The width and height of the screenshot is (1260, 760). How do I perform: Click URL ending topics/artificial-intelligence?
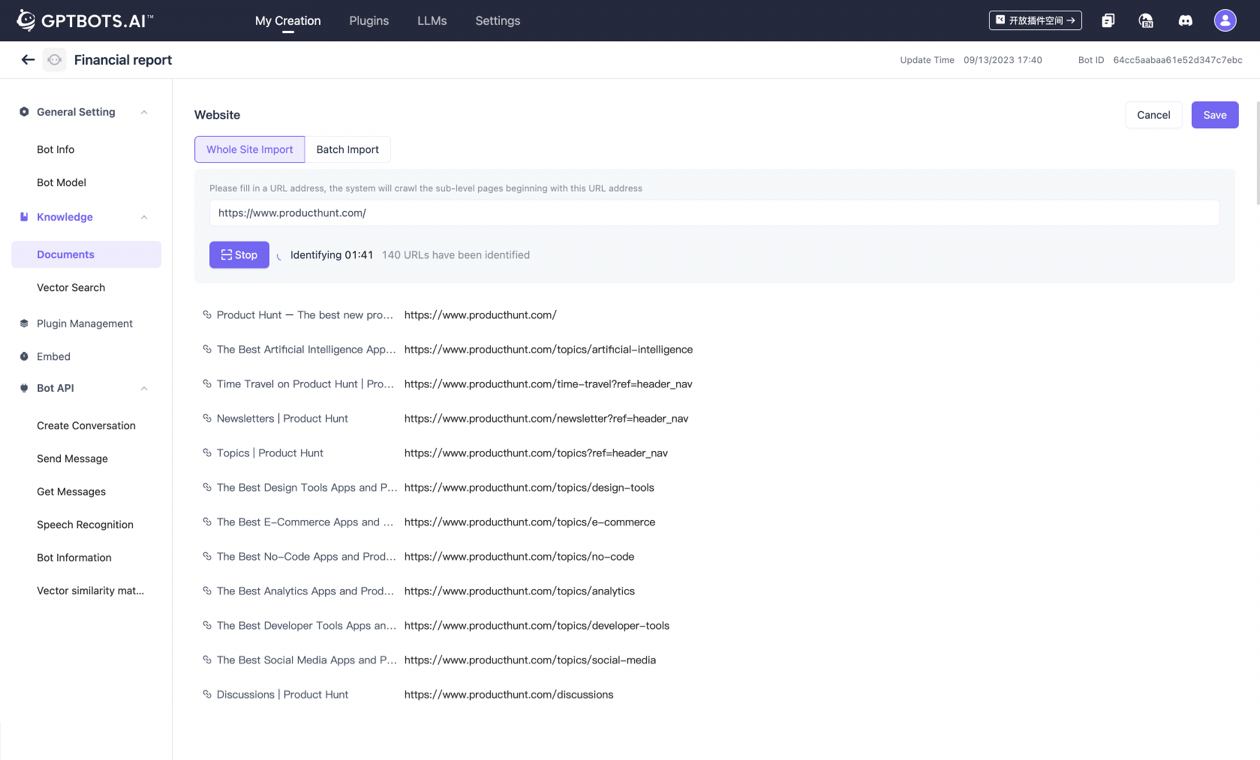548,349
